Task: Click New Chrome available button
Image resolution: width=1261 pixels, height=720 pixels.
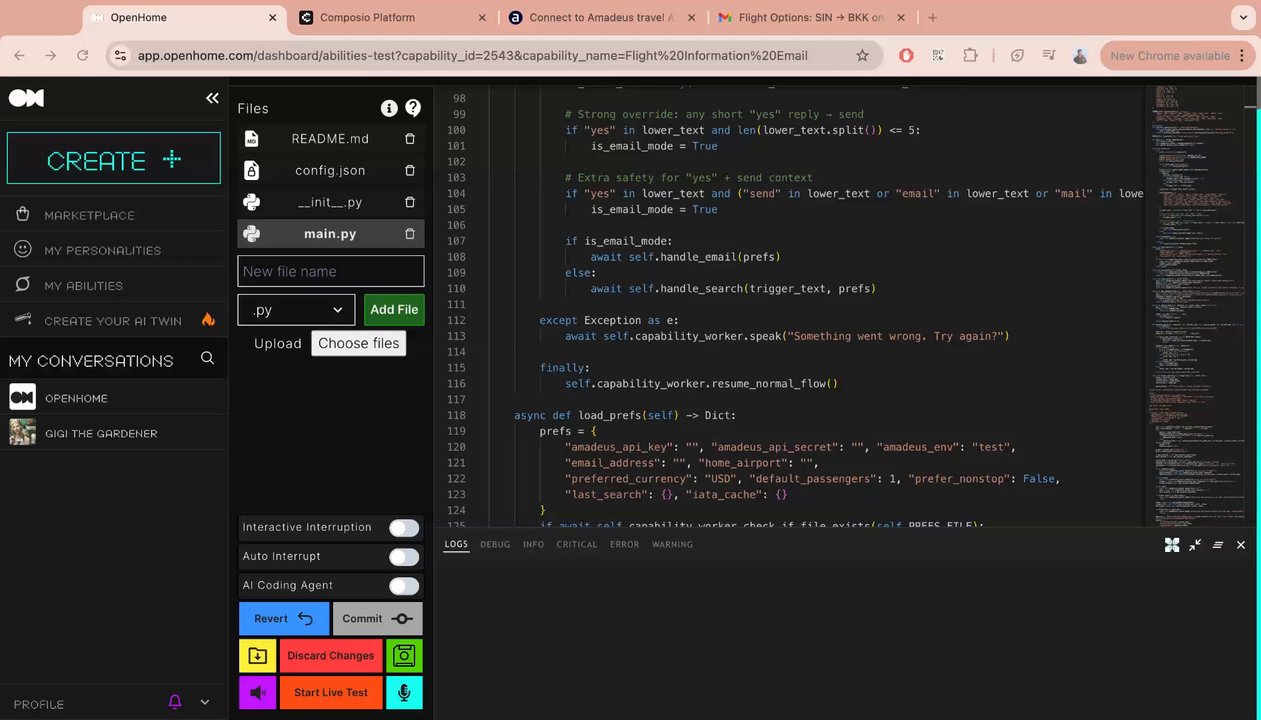Action: coord(1177,56)
